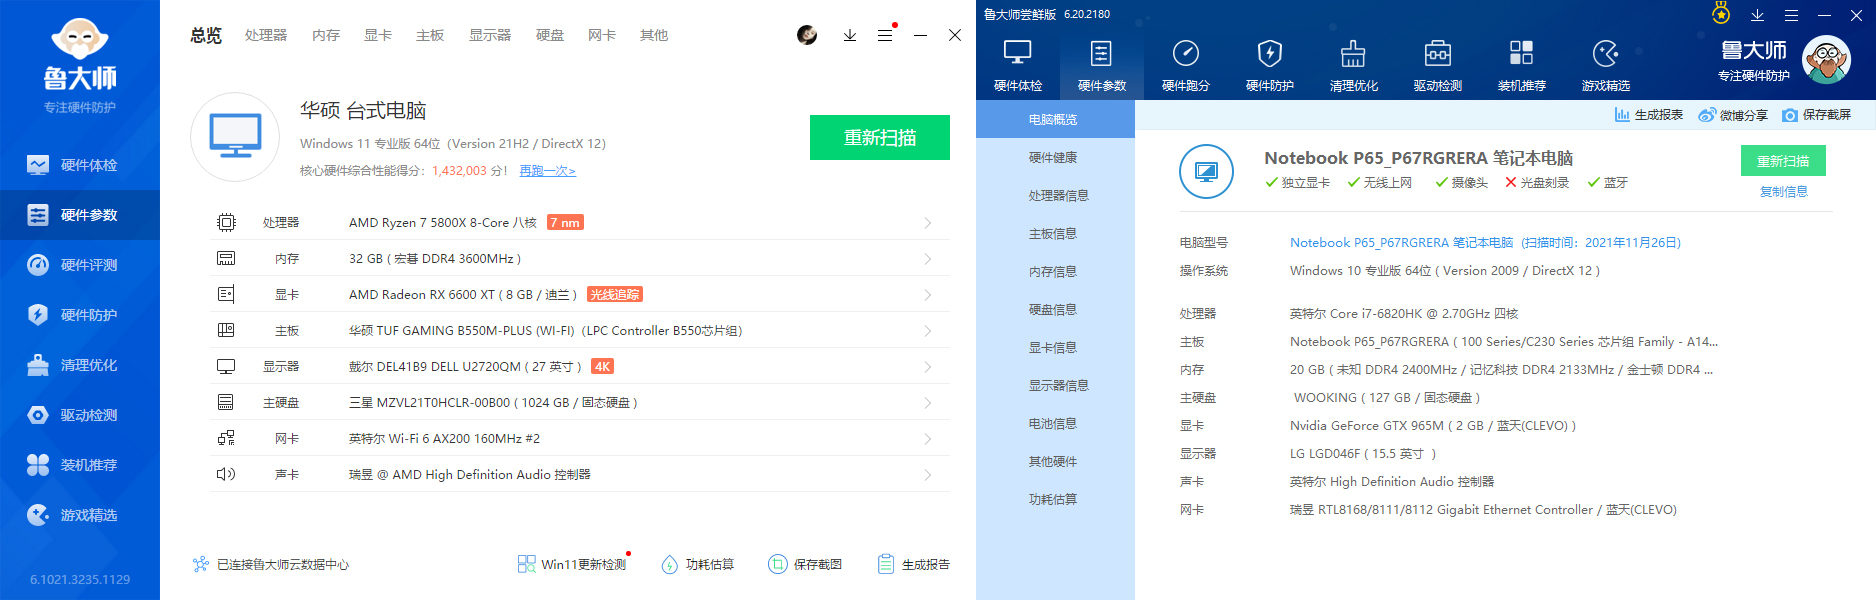Expand the 显卡 Radeon RX 6600 row arrow

click(927, 295)
